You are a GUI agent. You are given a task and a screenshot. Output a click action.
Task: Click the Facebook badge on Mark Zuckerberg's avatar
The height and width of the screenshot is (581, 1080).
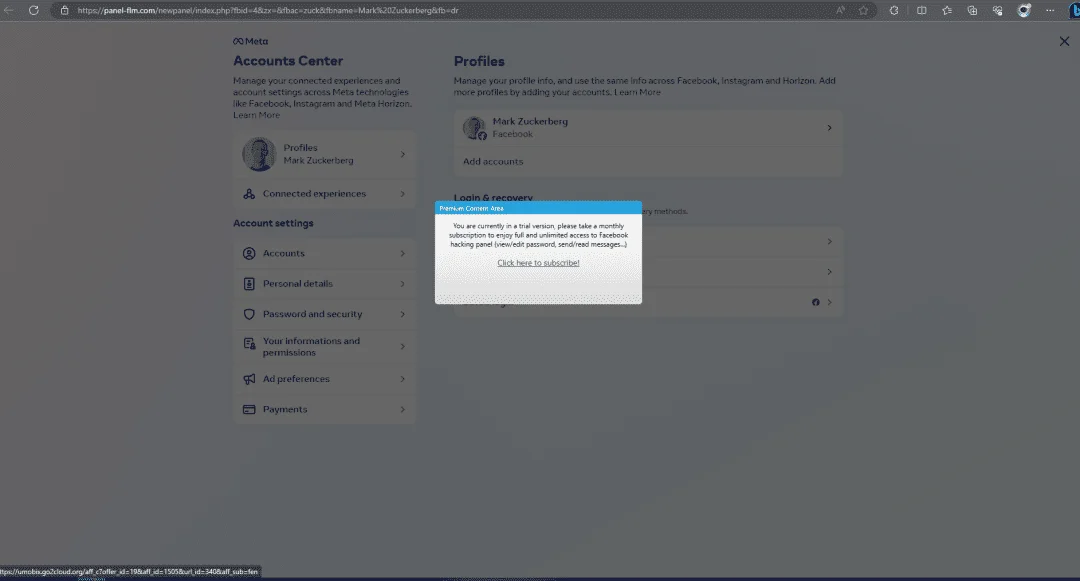[x=482, y=136]
